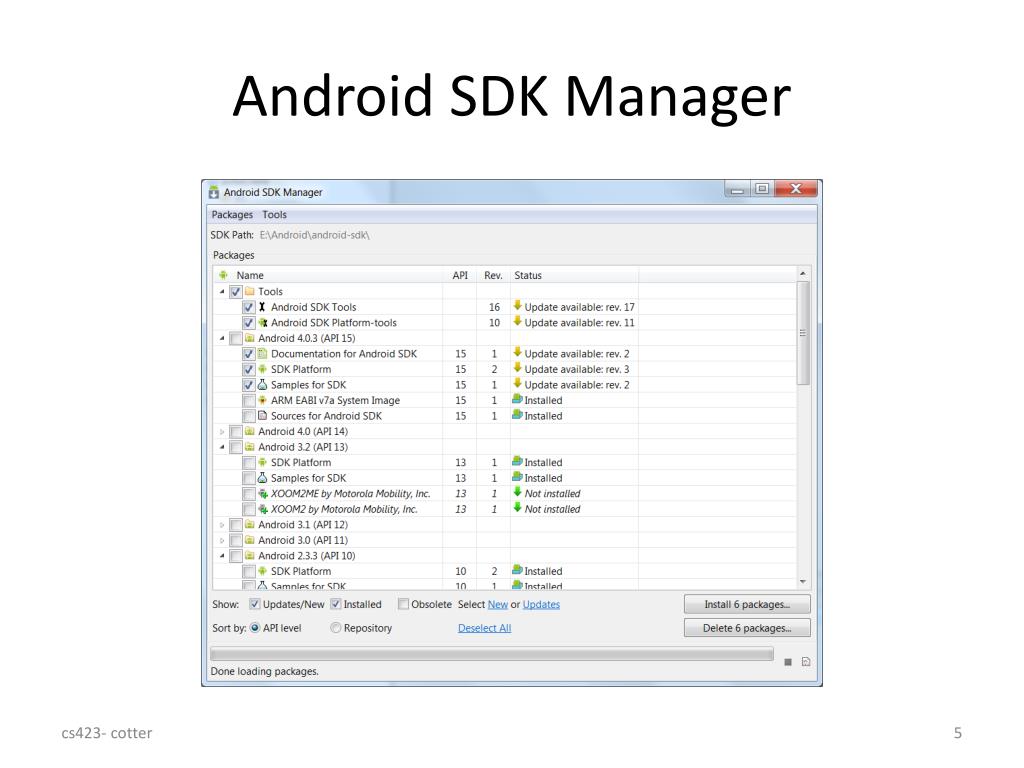Click the Android SDK Platform-tools icon
The height and width of the screenshot is (768, 1024).
coord(263,323)
